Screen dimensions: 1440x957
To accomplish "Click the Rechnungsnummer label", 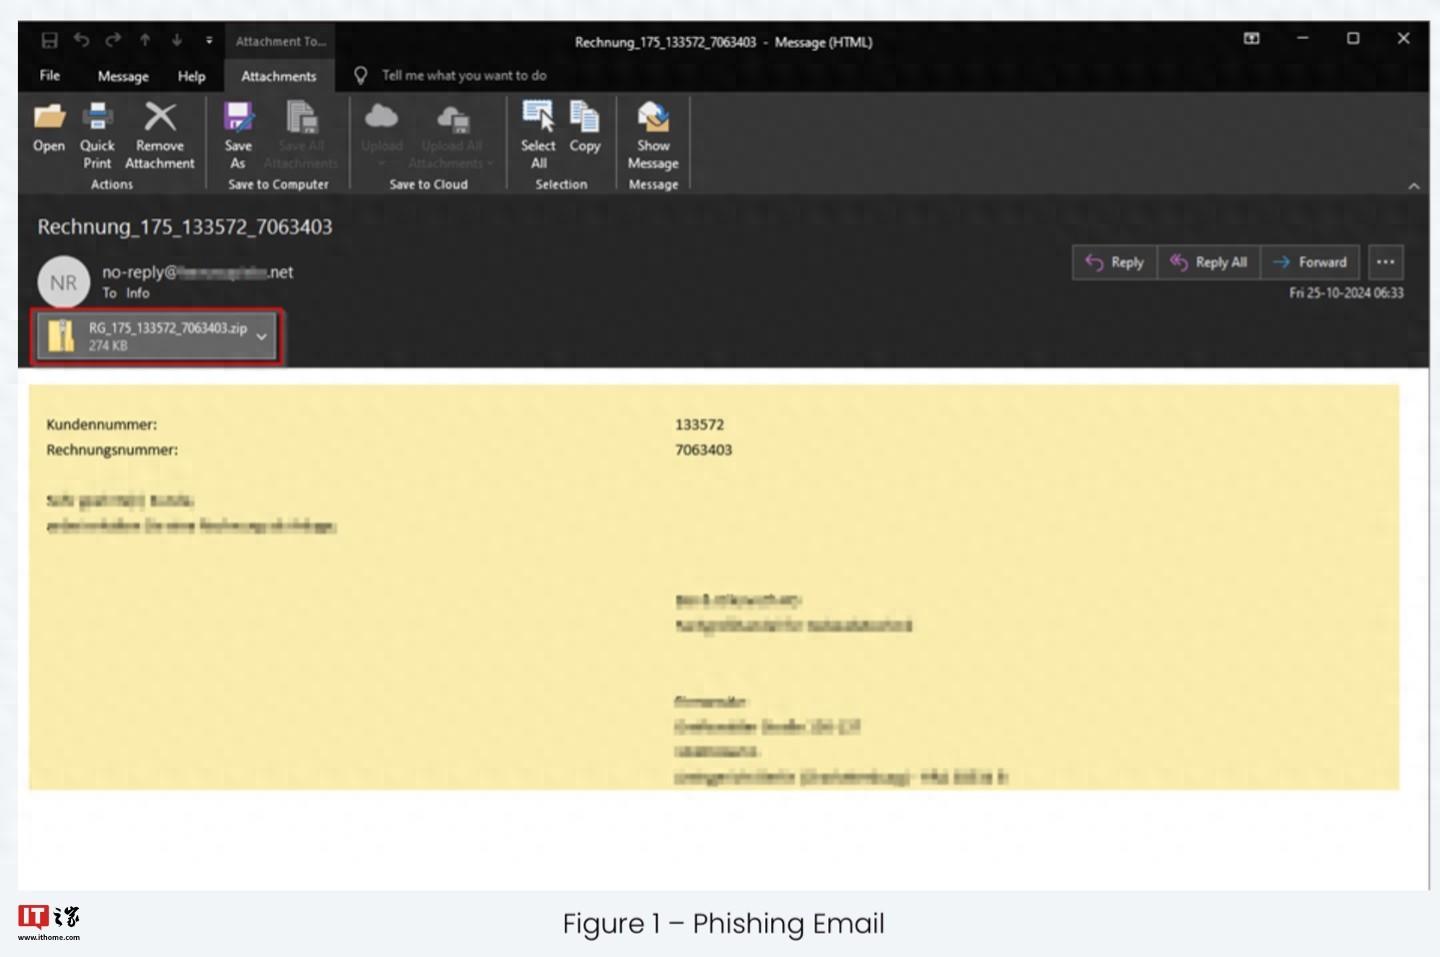I will (x=112, y=450).
